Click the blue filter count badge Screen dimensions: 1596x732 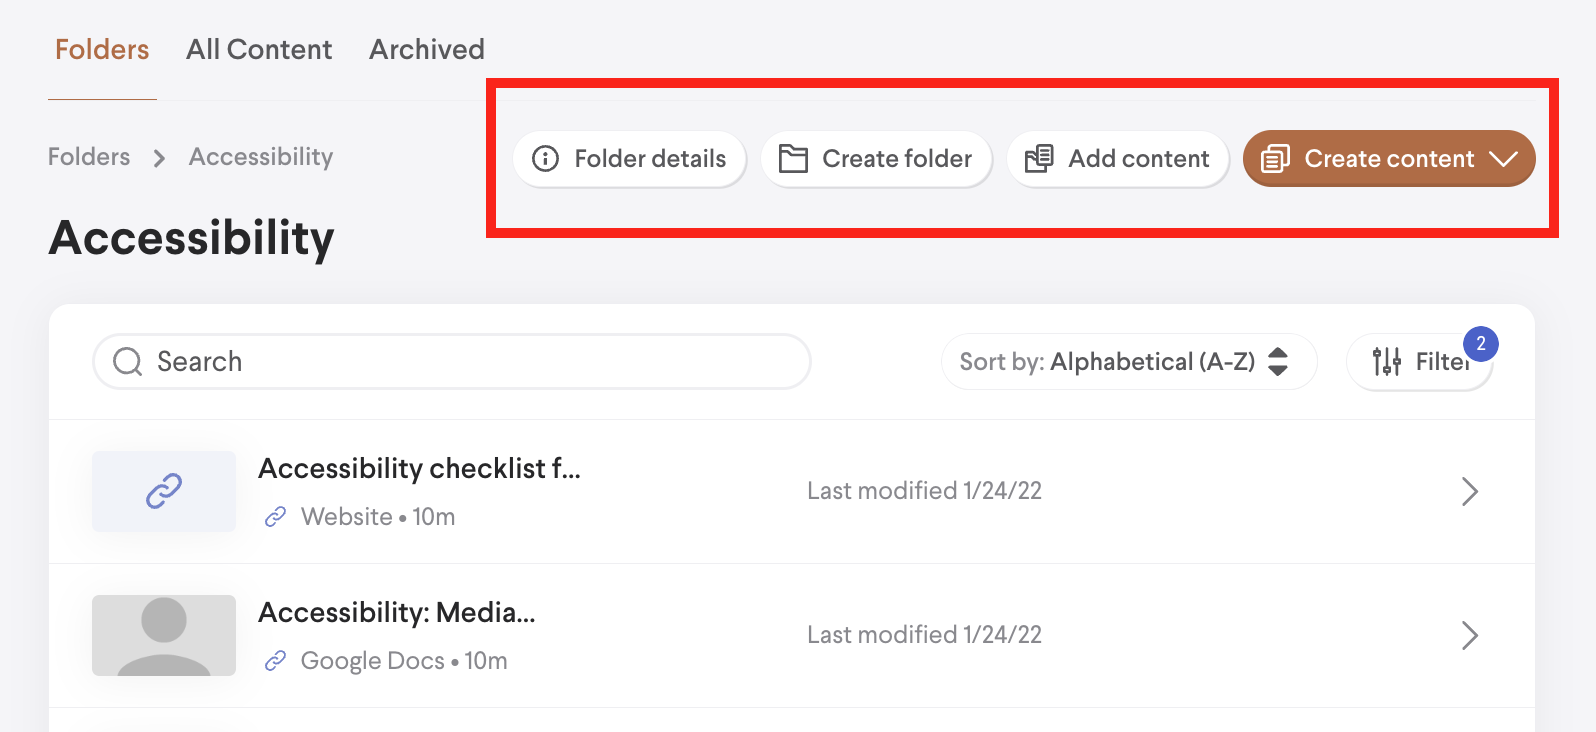tap(1481, 344)
